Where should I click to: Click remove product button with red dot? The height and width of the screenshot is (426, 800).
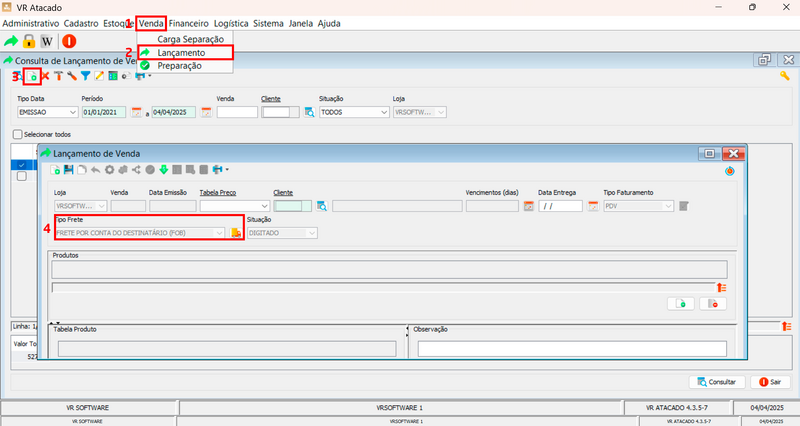point(713,304)
